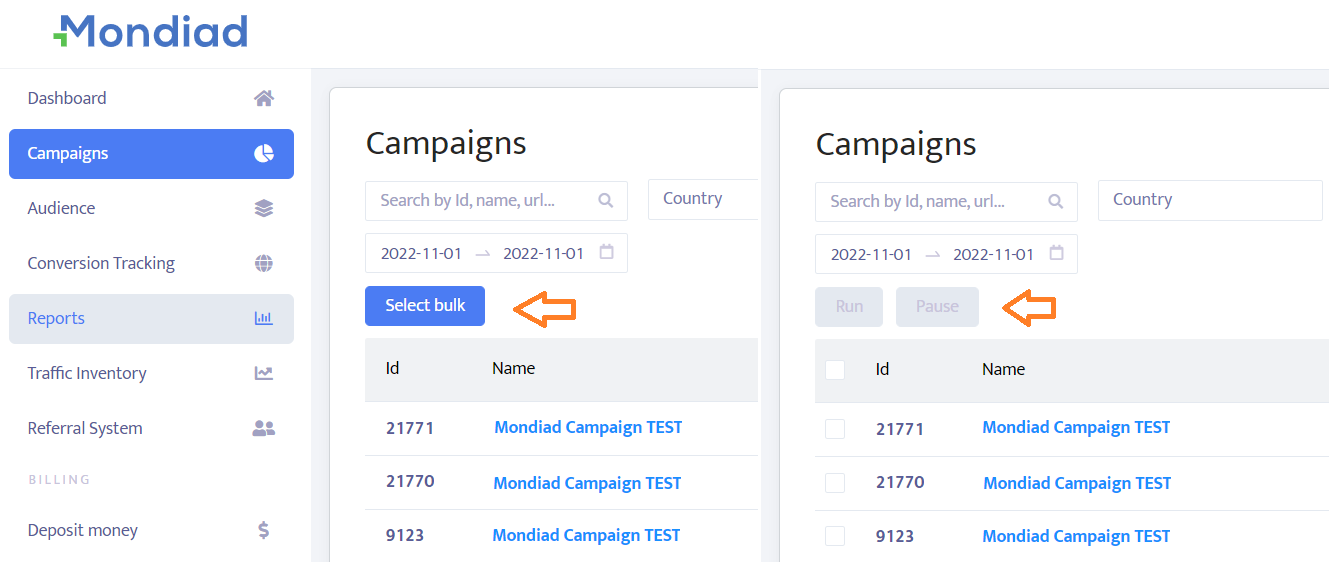Click the Referral System people icon
Screen dimensions: 1329x562
(x=263, y=428)
